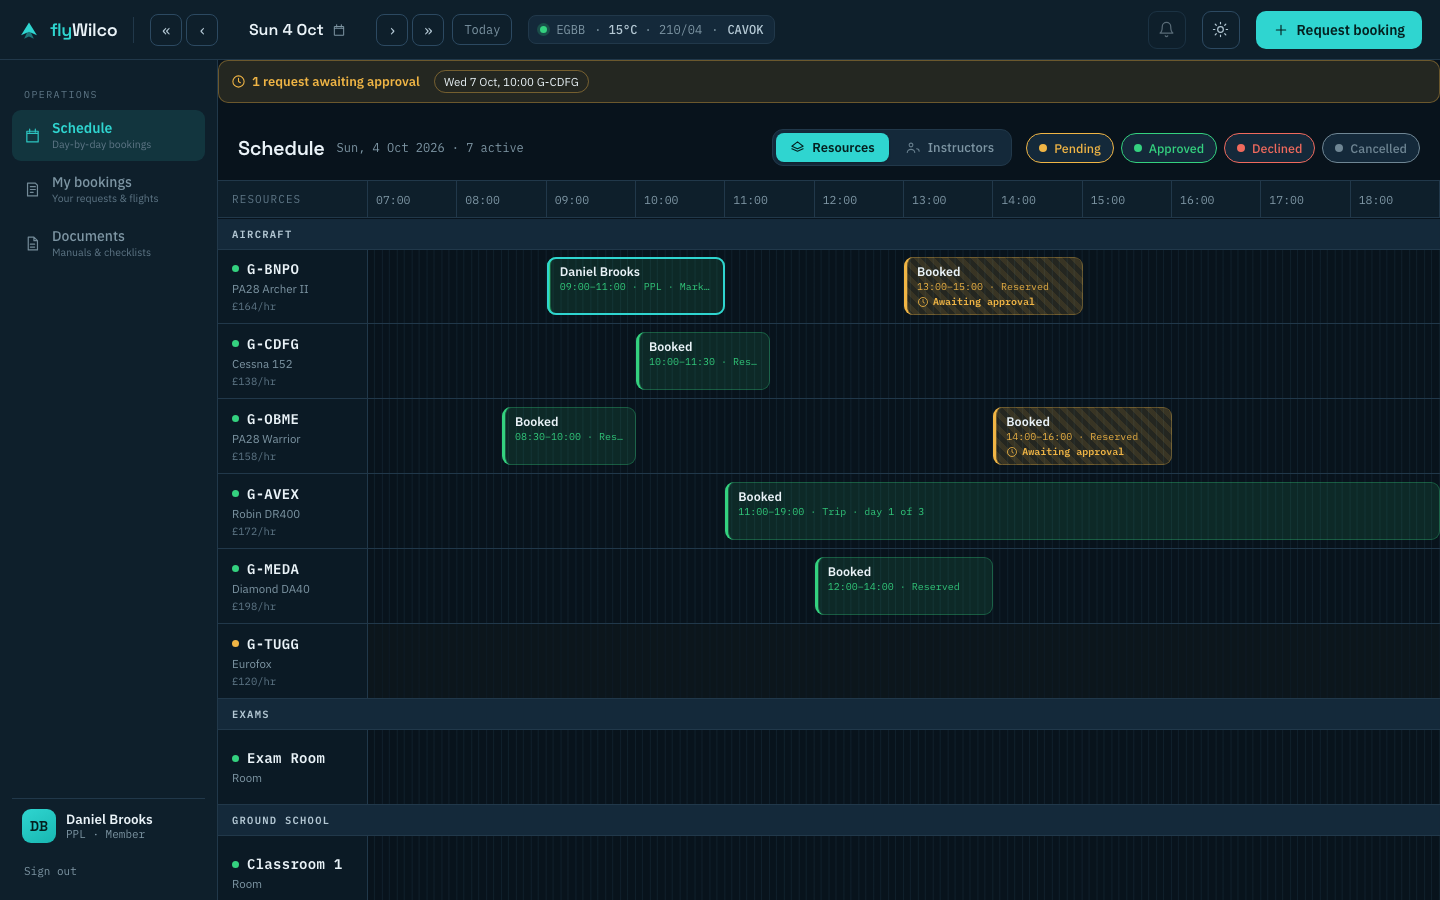Open G-OBME 14:00–16:00 awaiting approval booking

1082,436
